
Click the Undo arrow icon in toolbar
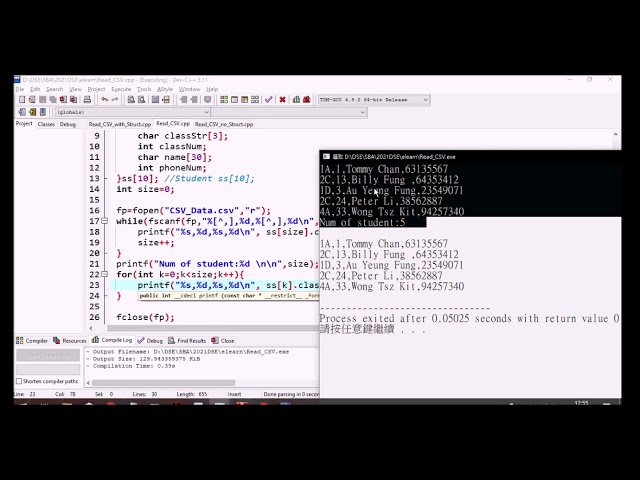[104, 100]
